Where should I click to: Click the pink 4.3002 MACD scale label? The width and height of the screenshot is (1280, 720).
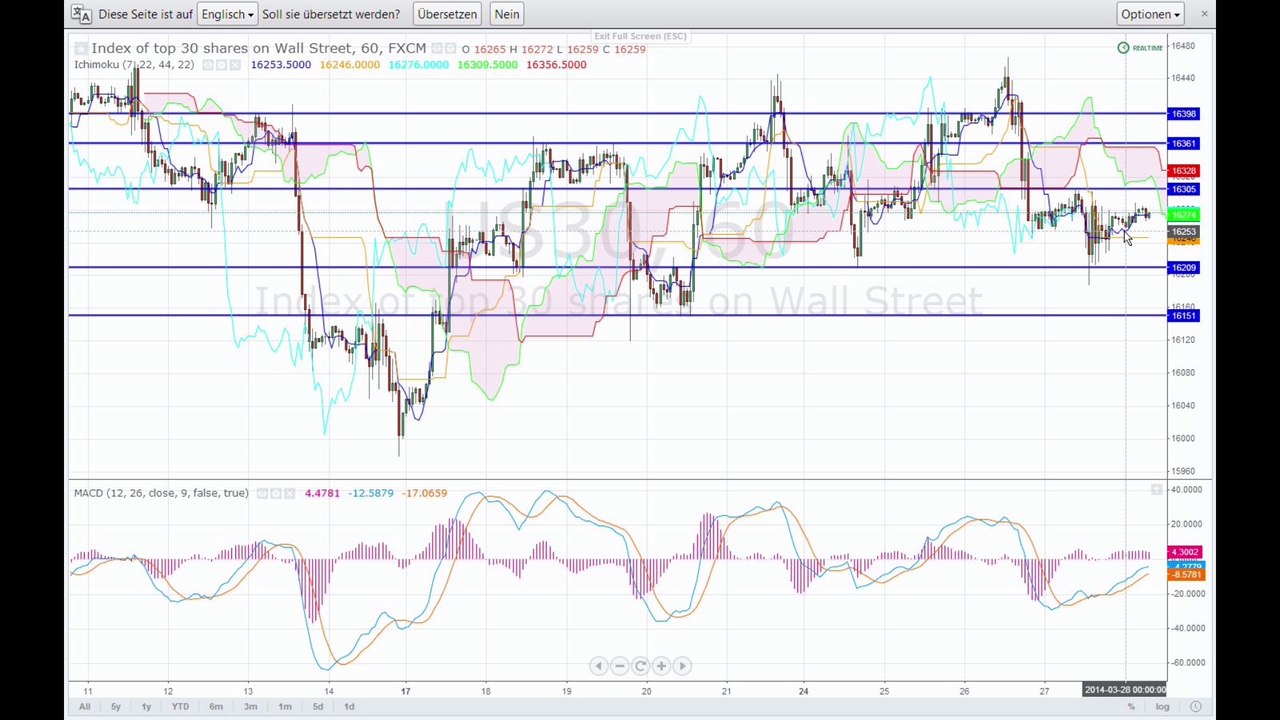tap(1185, 552)
